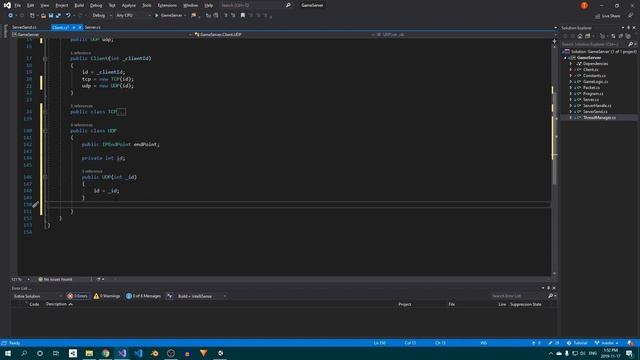Toggle the Messages filter in Error List
This screenshot has width=640, height=360.
143,296
